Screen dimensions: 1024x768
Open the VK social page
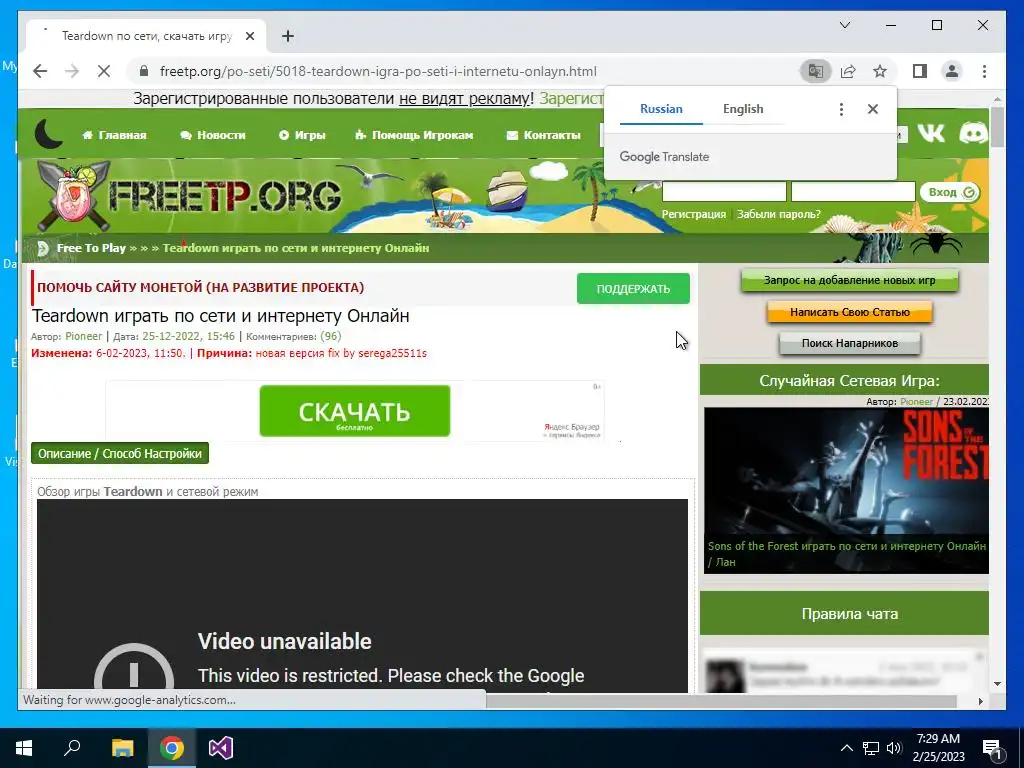click(x=931, y=134)
